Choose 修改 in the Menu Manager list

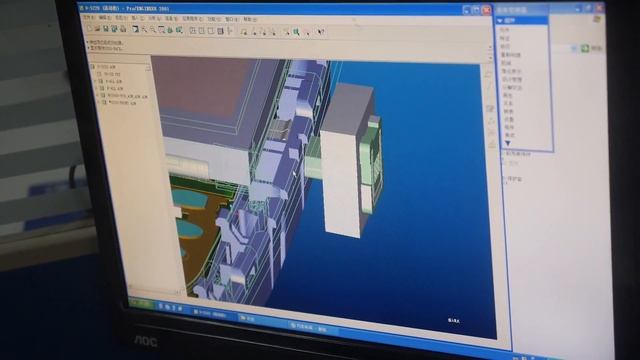505,46
